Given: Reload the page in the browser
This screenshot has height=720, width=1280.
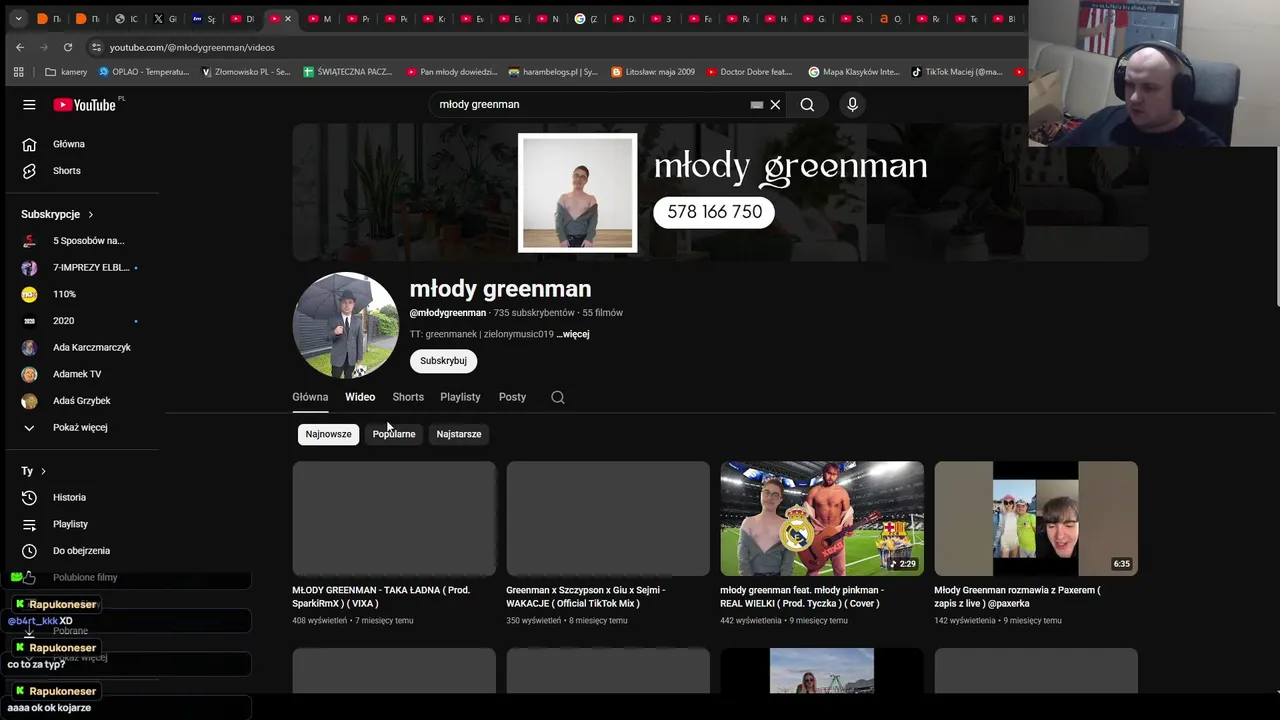Looking at the screenshot, I should 68,47.
